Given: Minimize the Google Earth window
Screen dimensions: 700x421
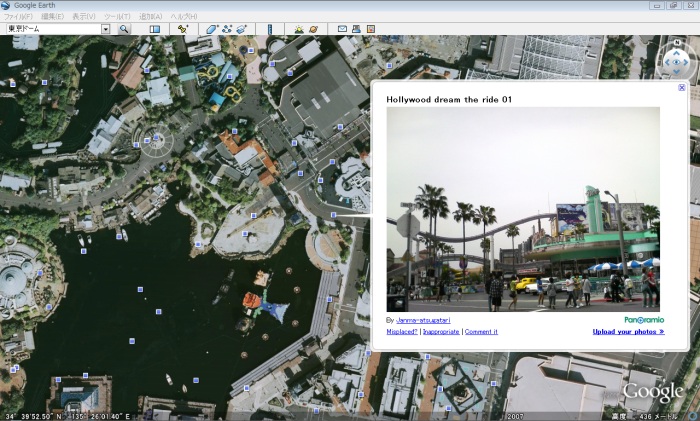Looking at the screenshot, I should 657,6.
